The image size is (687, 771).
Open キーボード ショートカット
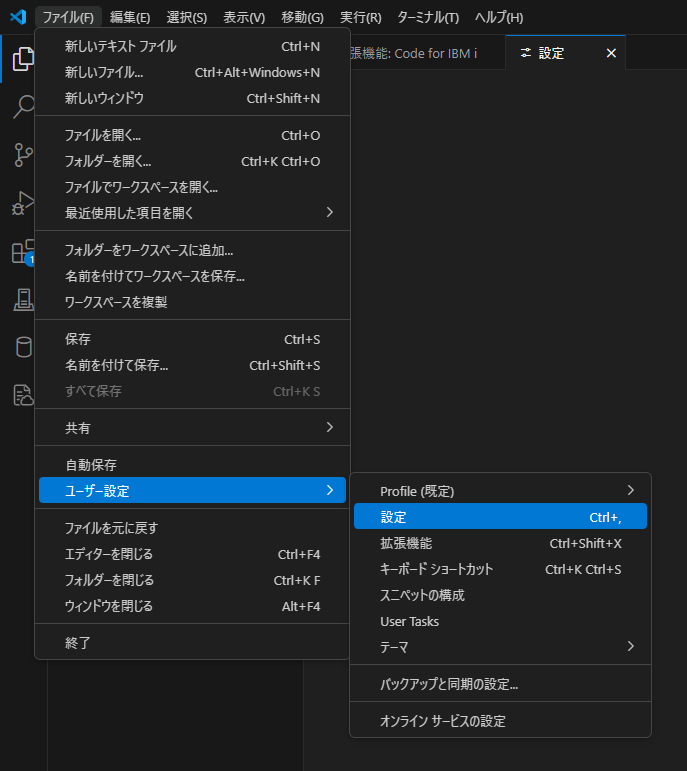(500, 569)
